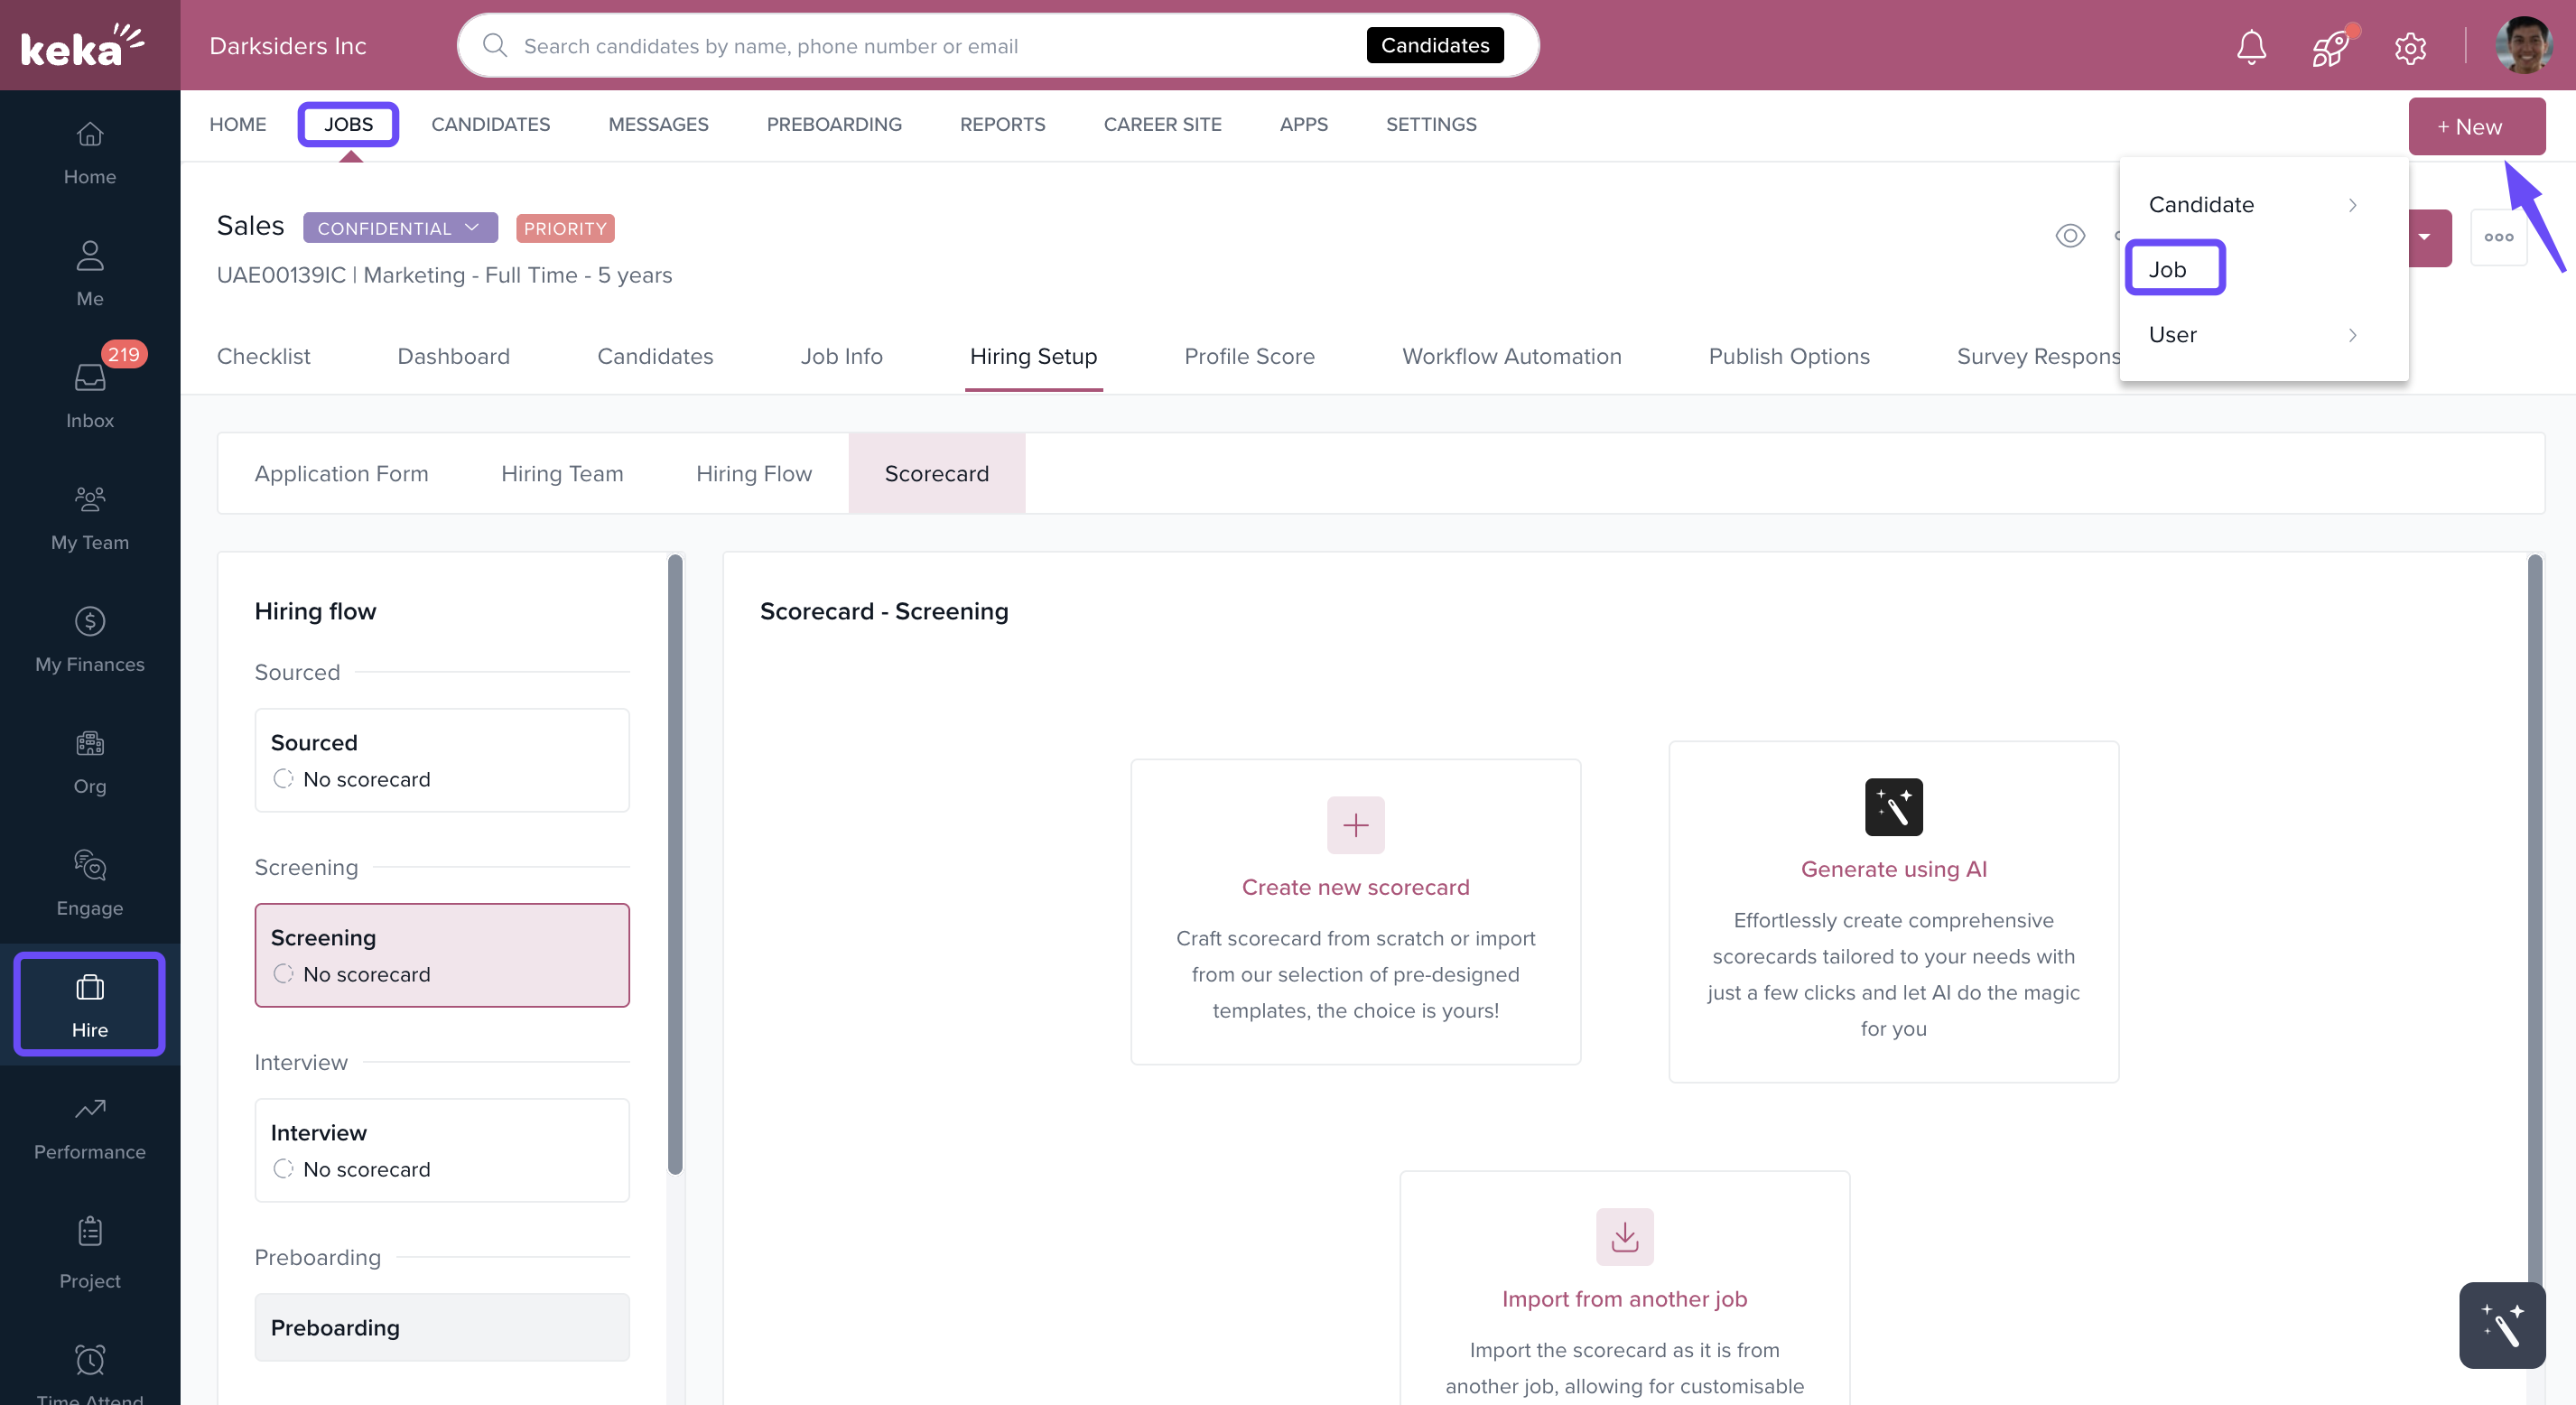Click Import from another job link
The image size is (2576, 1405).
(x=1624, y=1298)
